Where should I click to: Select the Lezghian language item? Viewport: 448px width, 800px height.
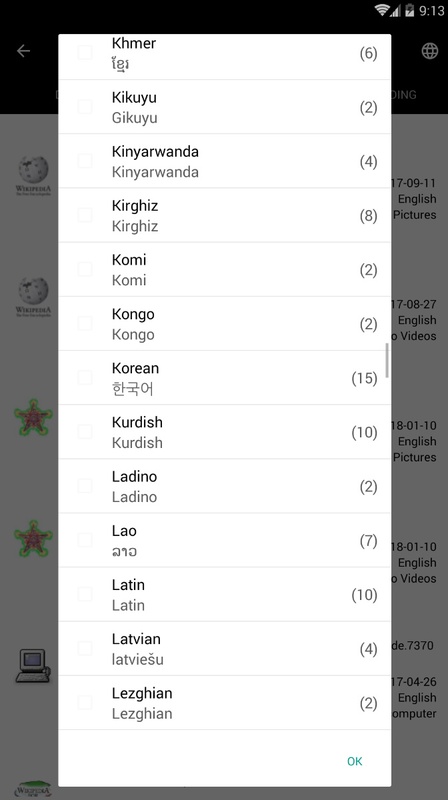[x=225, y=703]
